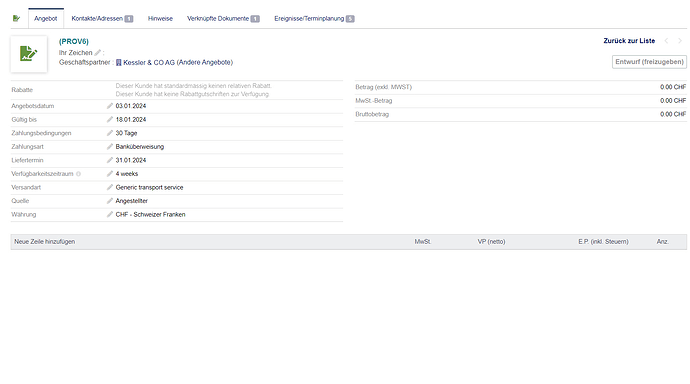Edit Quelle with pencil icon
690x384 pixels.
[x=110, y=201]
